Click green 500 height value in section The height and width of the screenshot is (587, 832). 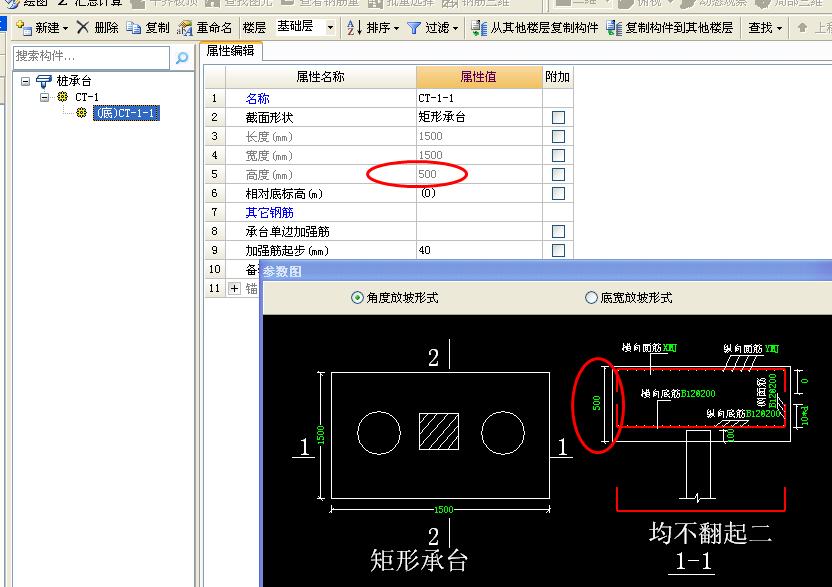tap(596, 402)
